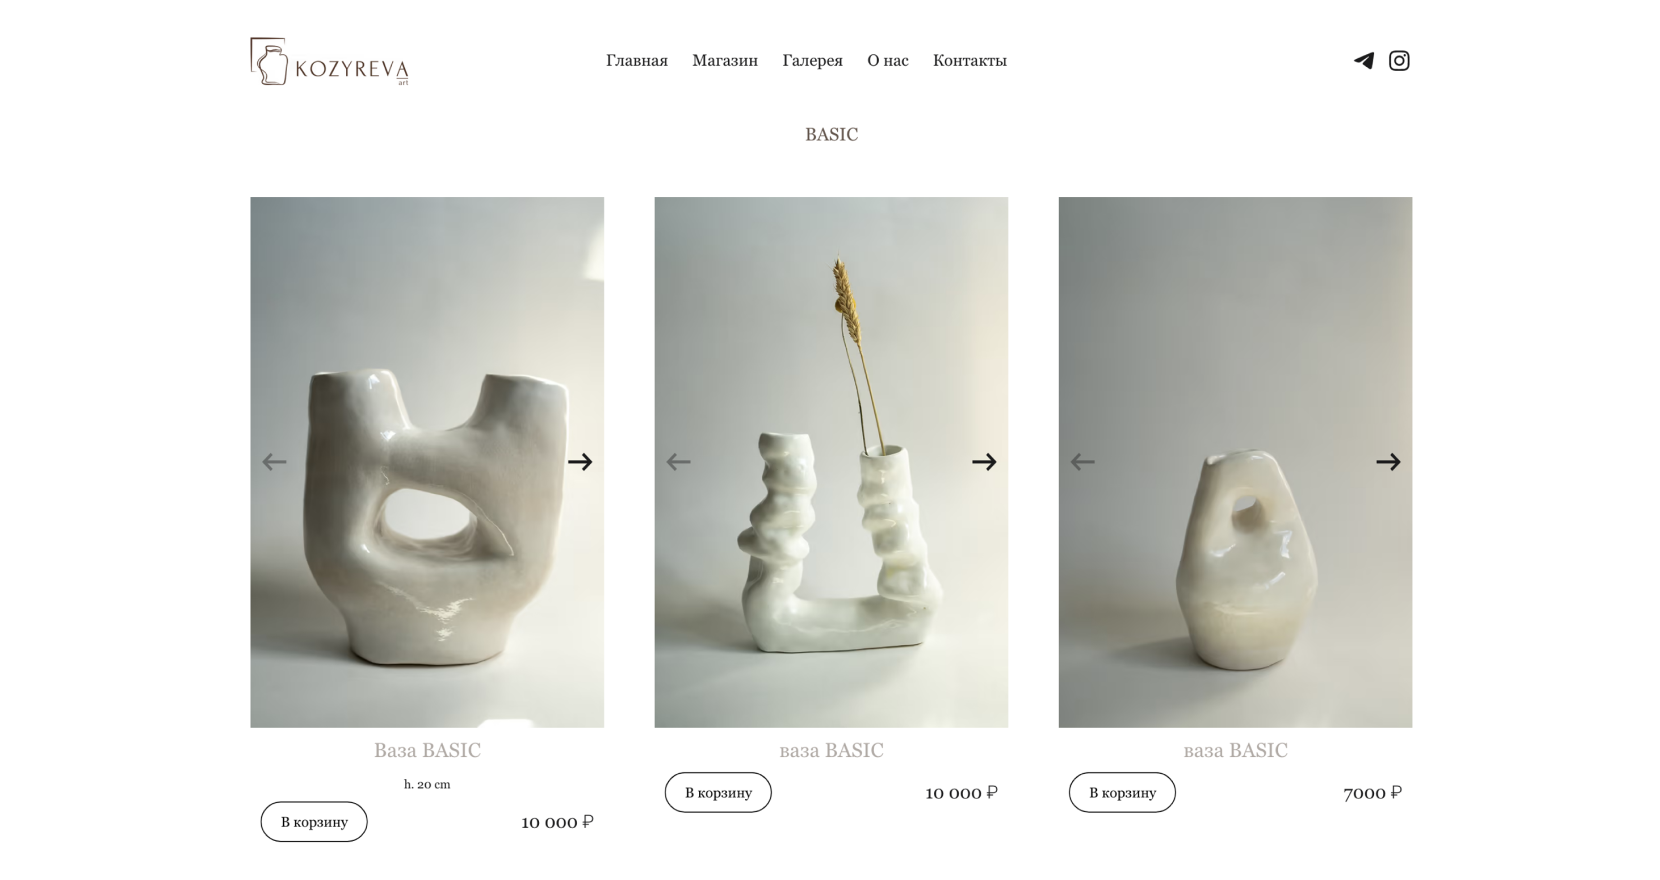Open the Telegram icon link

coord(1363,61)
